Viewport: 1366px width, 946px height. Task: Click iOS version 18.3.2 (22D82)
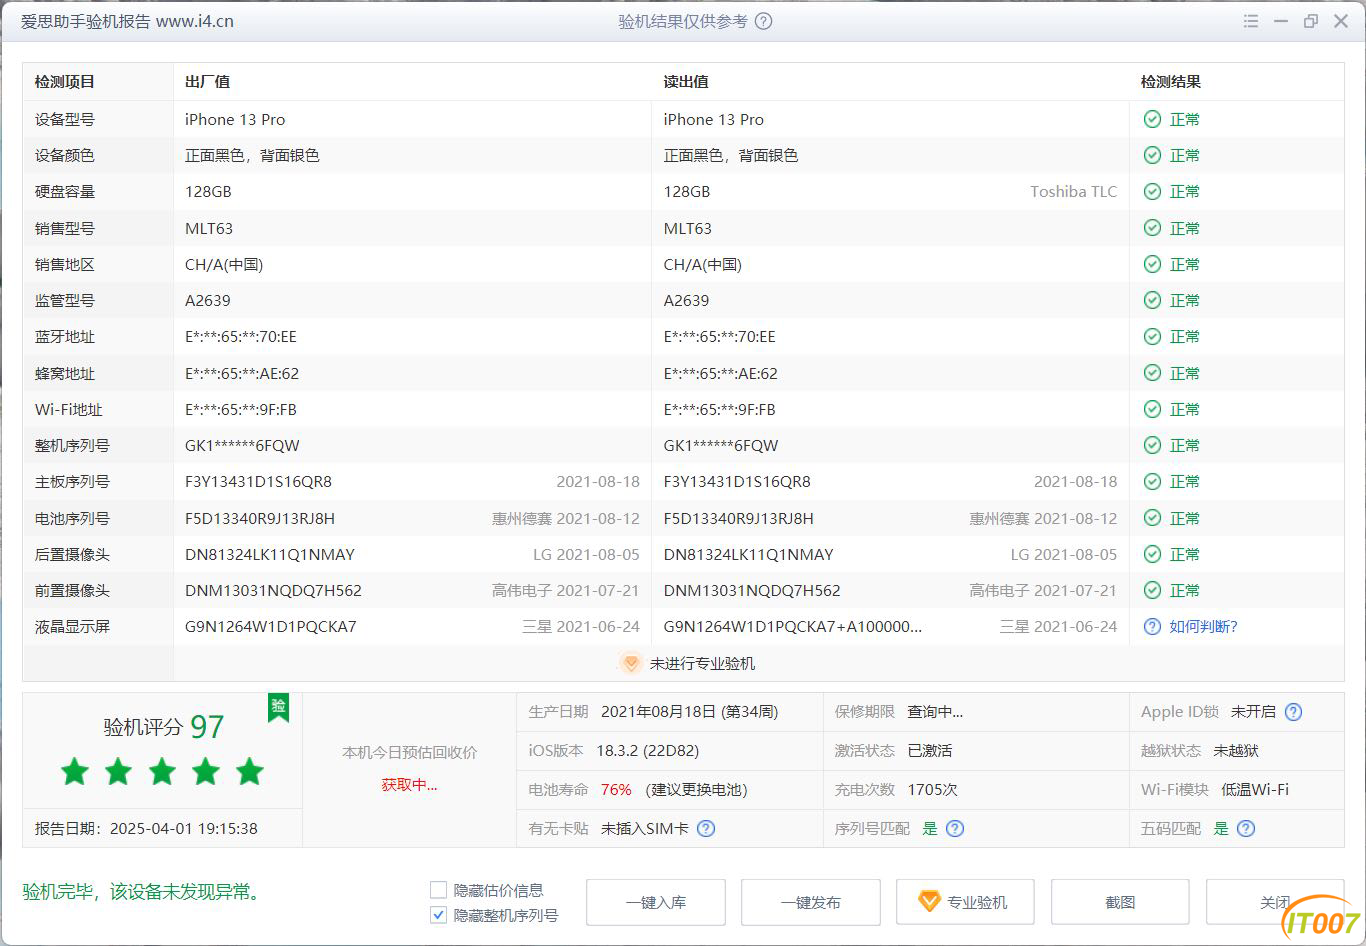click(x=648, y=751)
